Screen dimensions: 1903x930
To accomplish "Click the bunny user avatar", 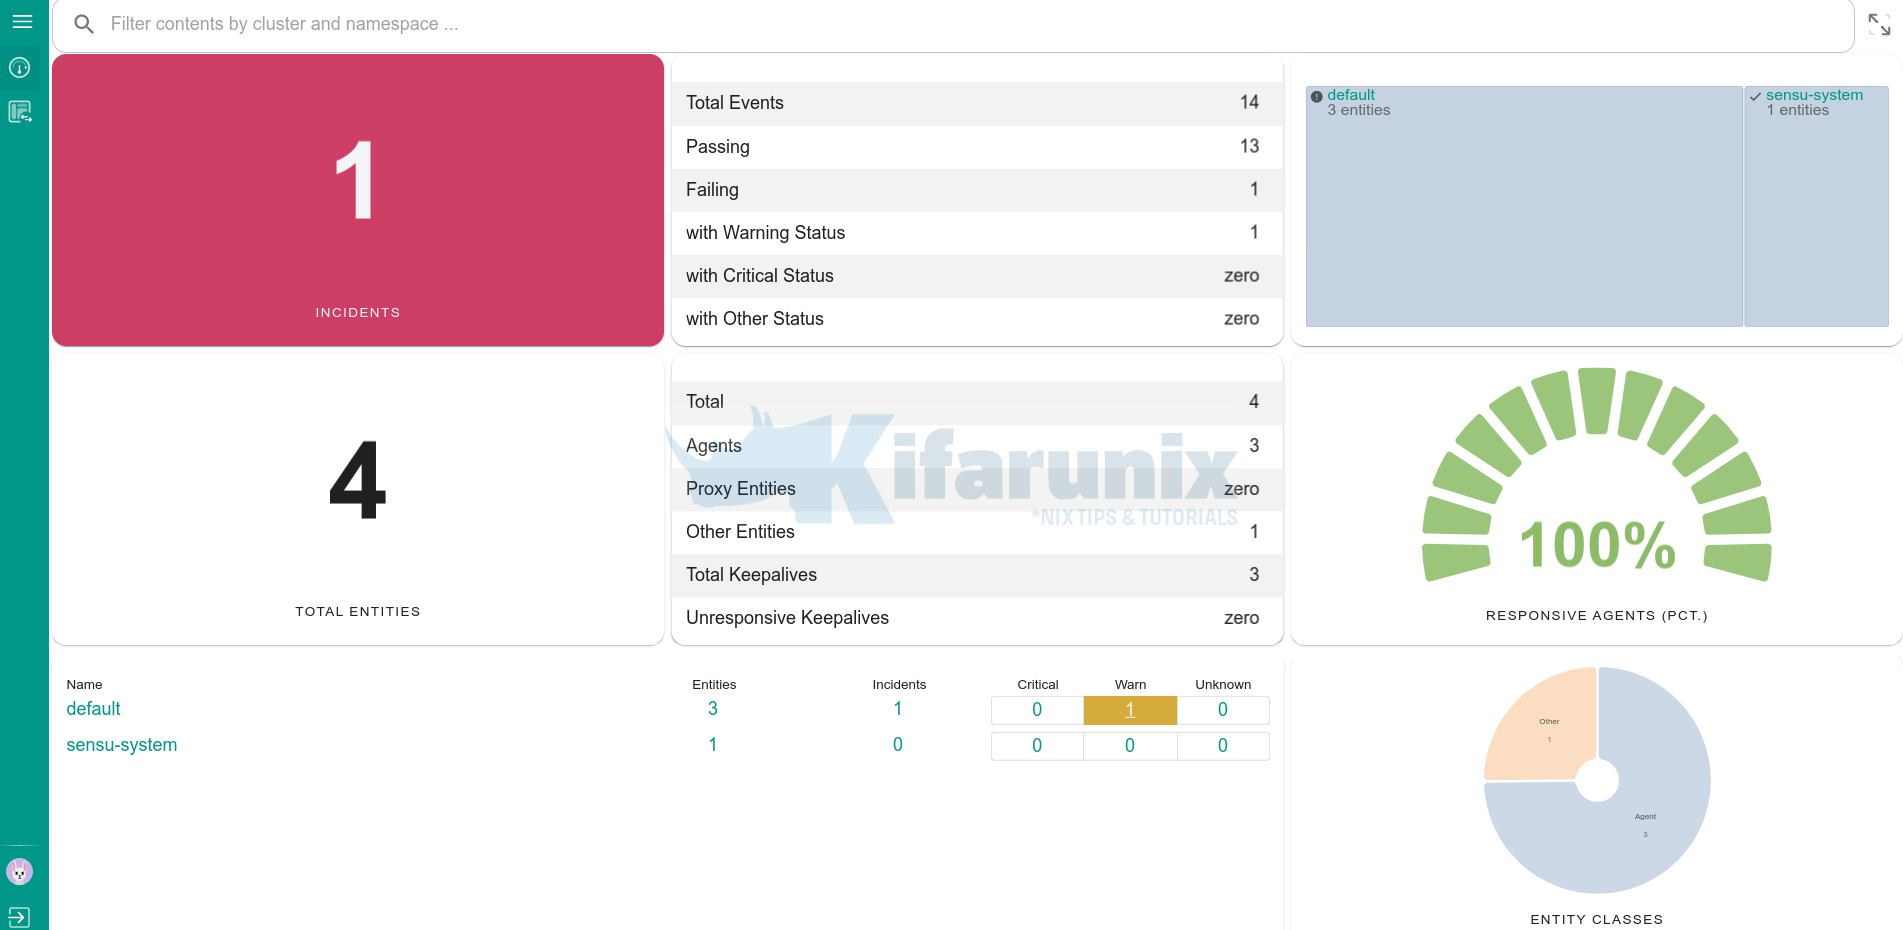I will (20, 871).
